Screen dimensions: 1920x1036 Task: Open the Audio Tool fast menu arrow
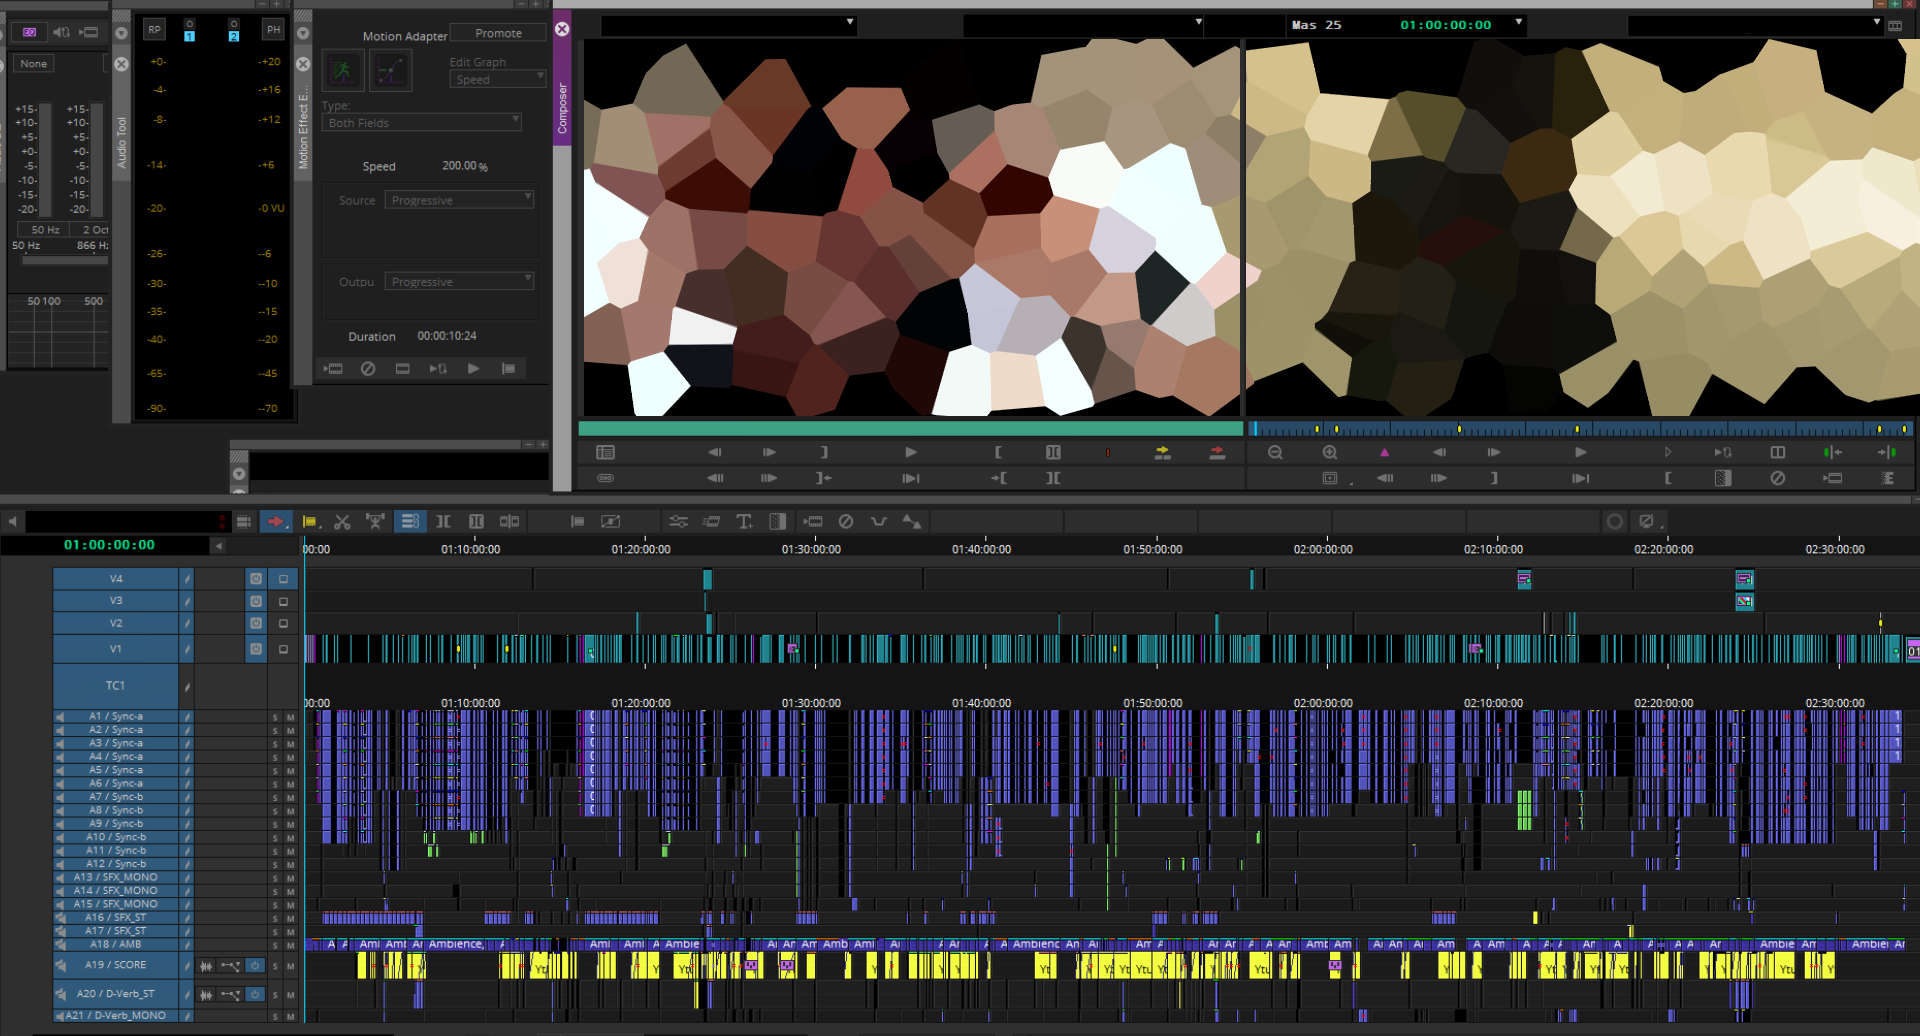pyautogui.click(x=121, y=33)
